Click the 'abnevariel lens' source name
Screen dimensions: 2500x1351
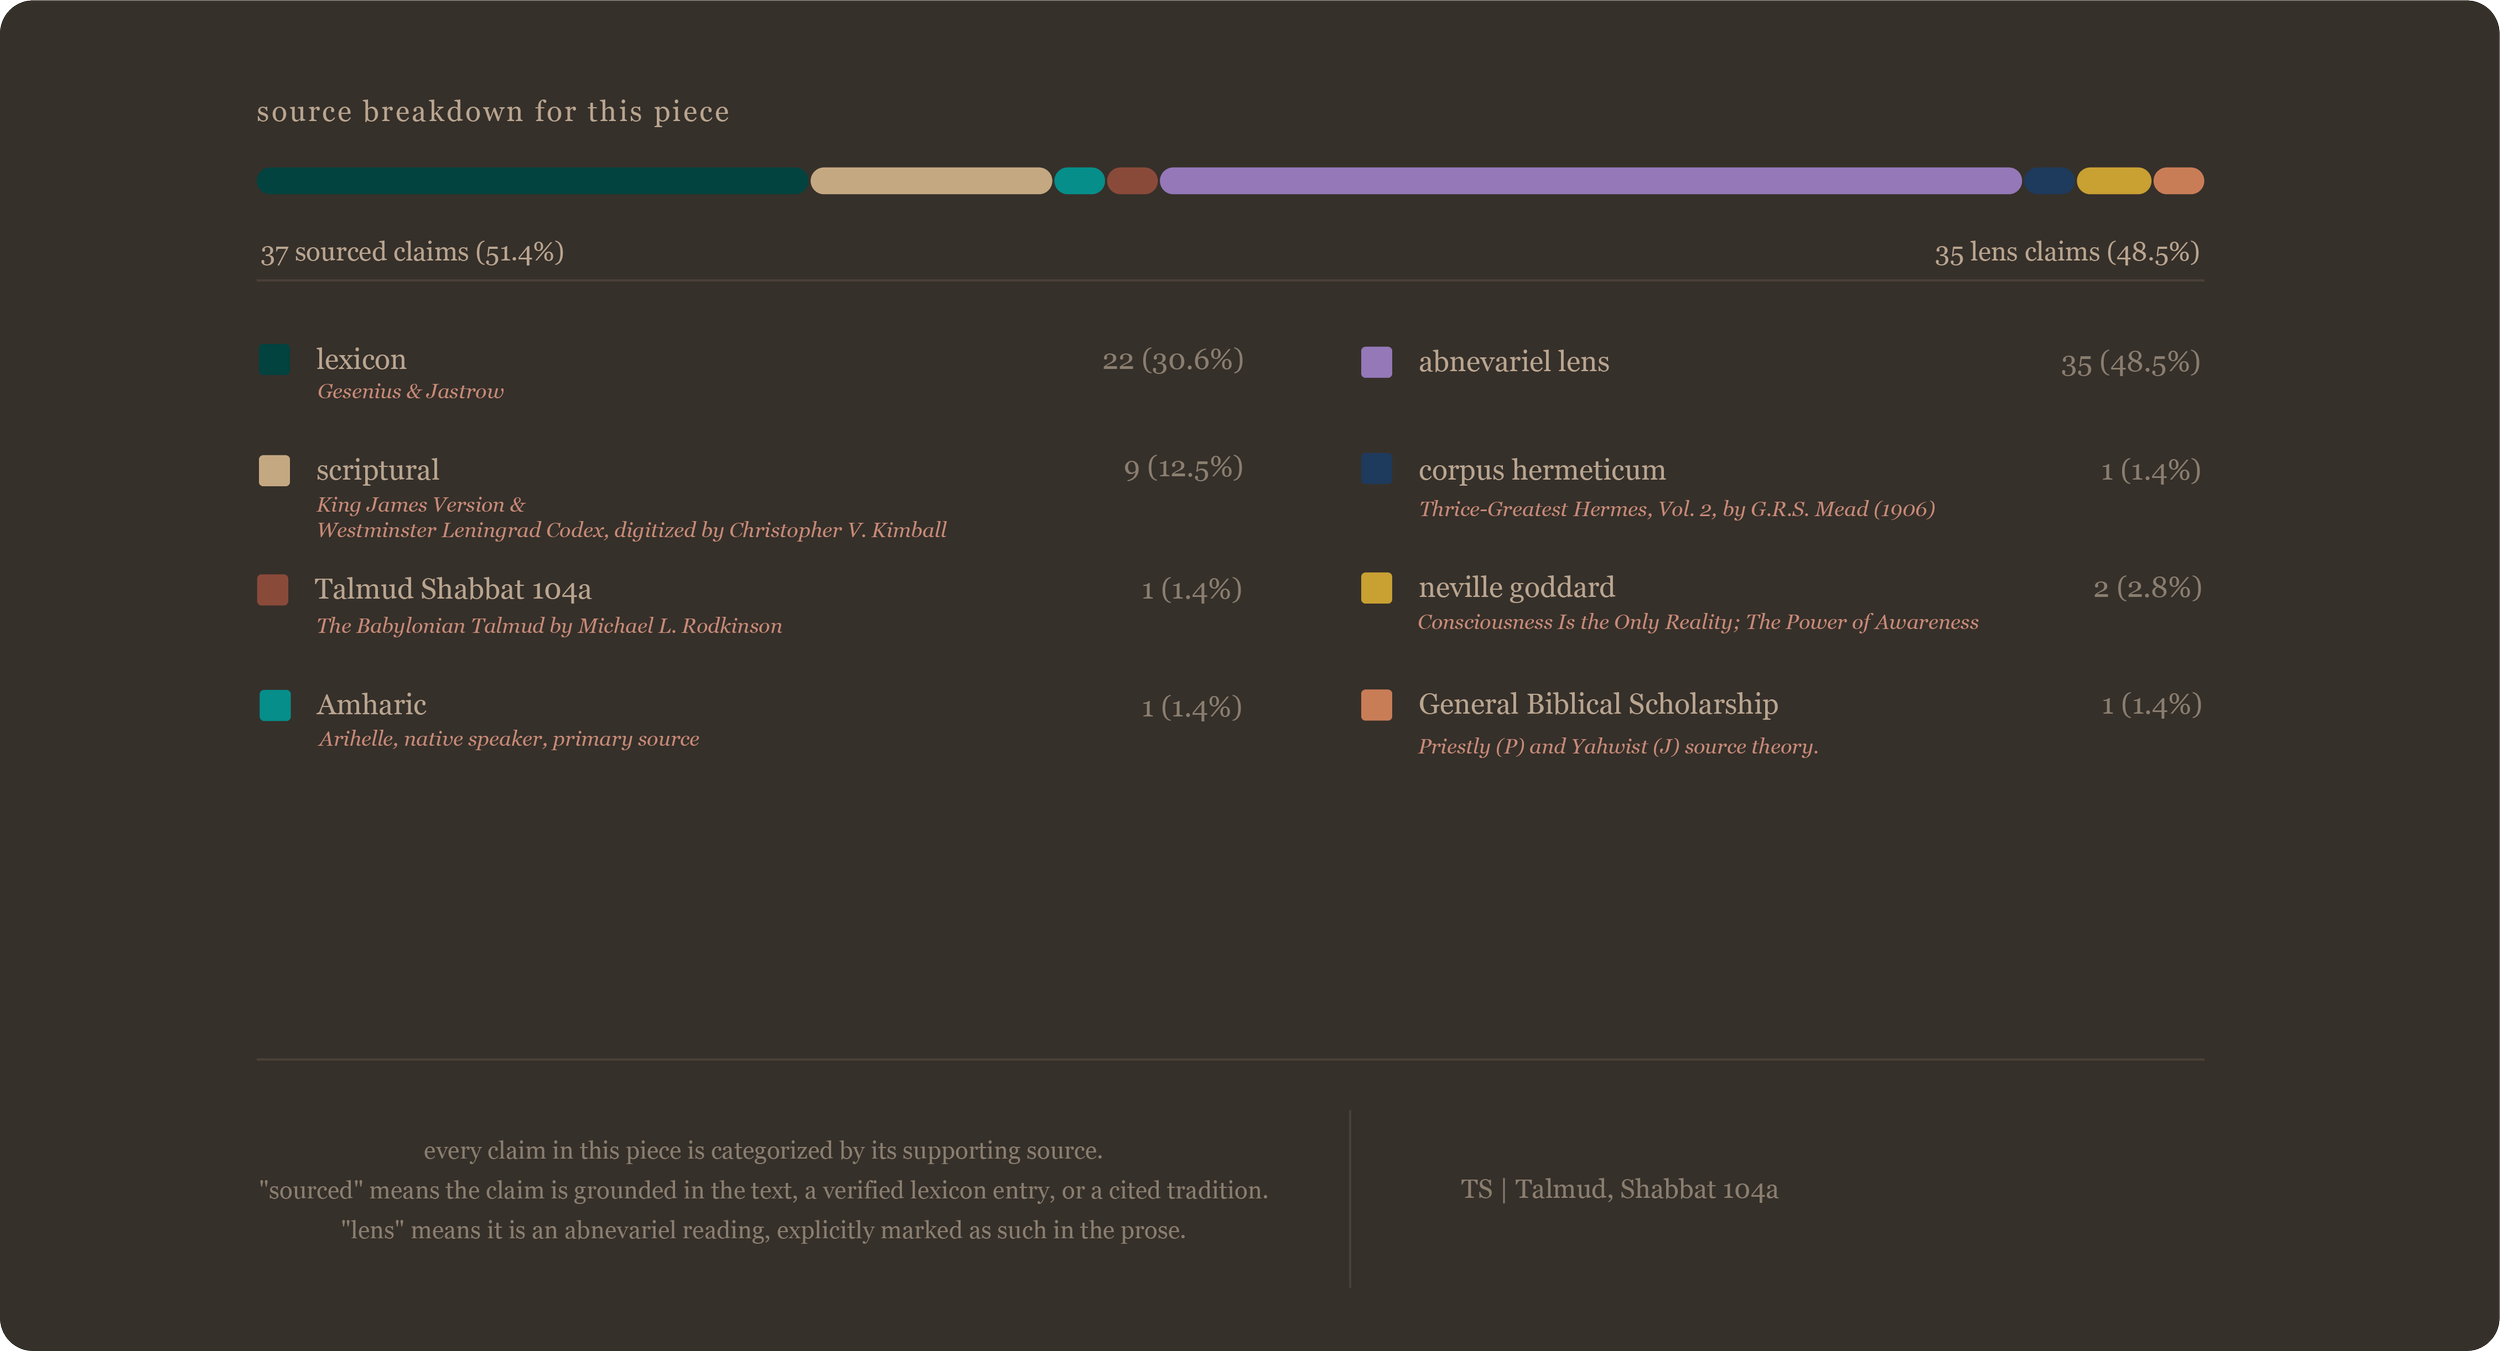tap(1514, 362)
